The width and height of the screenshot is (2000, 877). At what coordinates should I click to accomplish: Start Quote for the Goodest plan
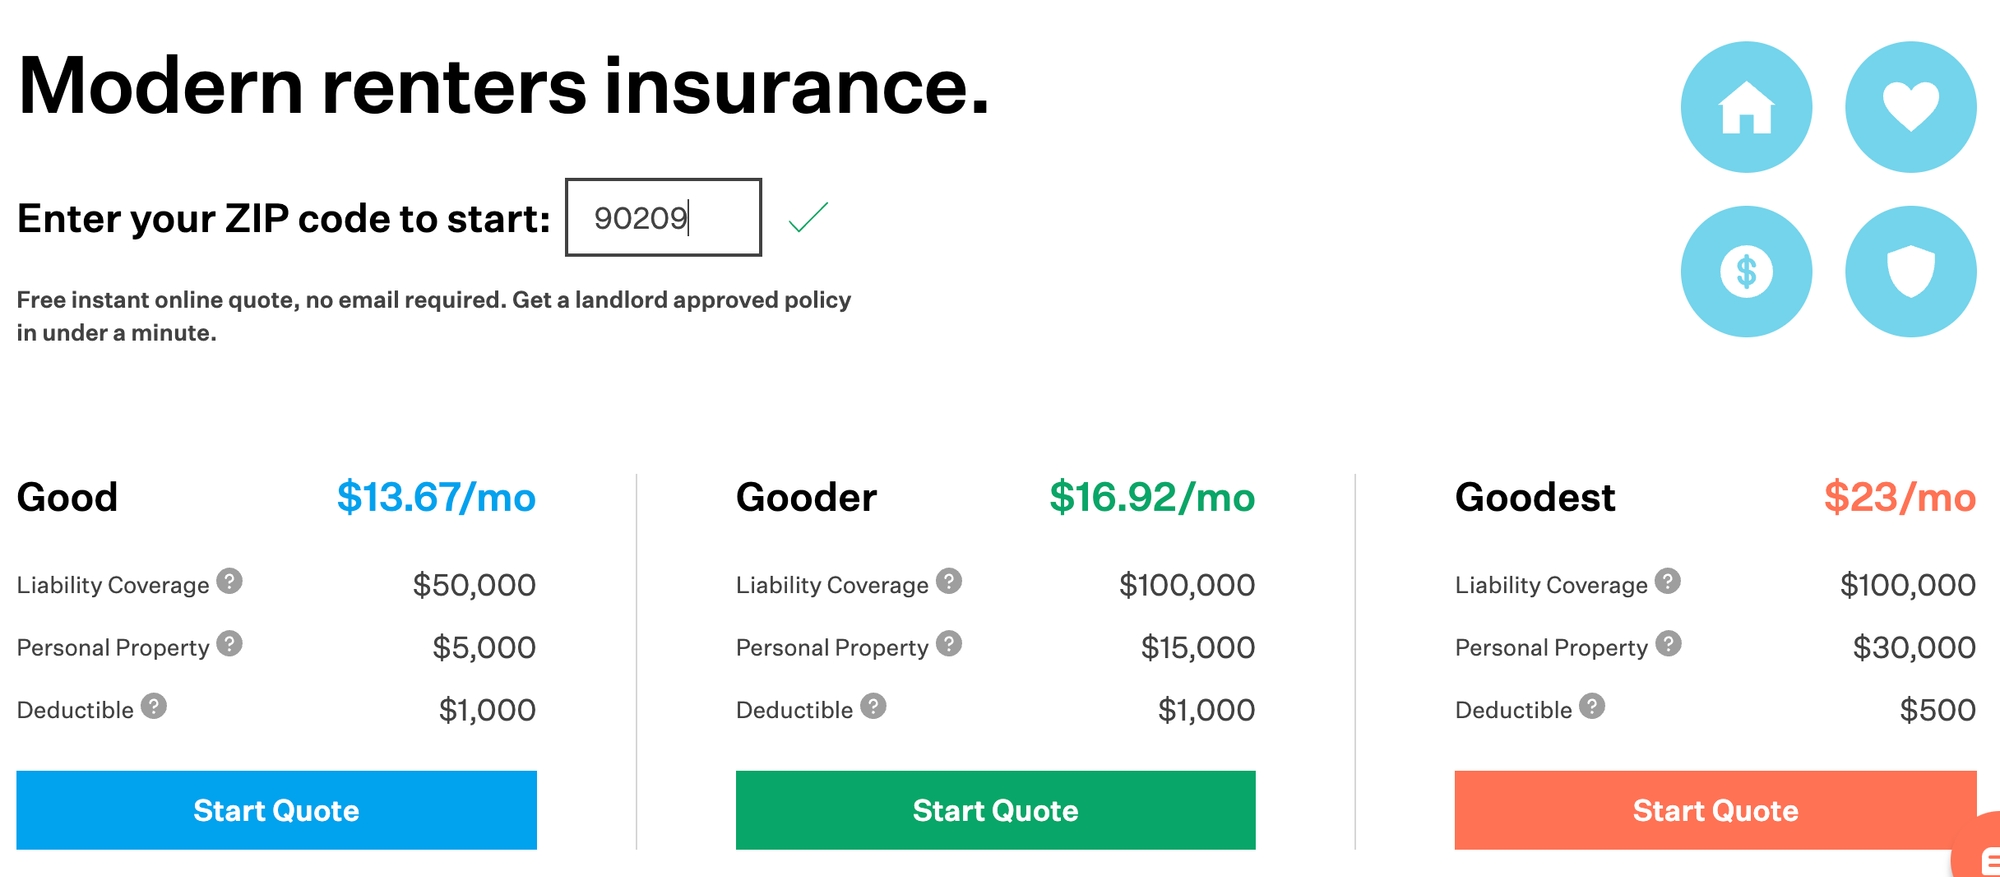click(1715, 810)
